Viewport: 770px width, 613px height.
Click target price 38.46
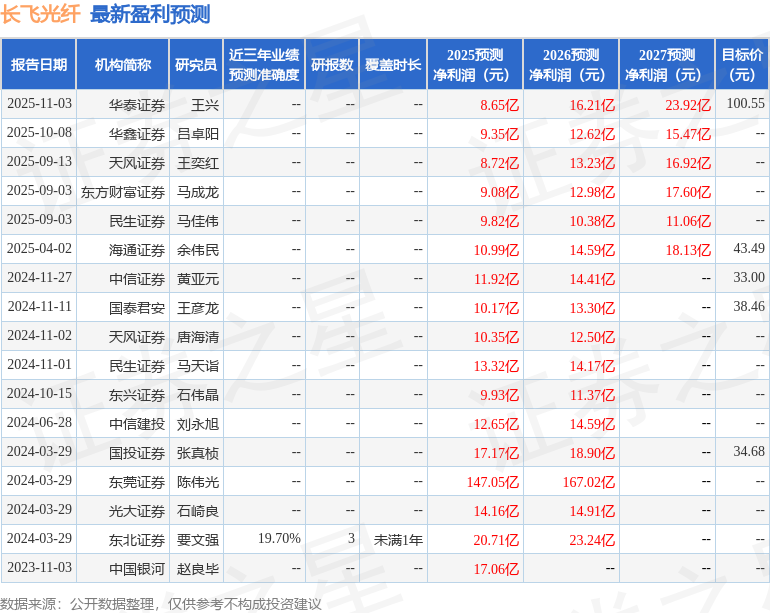click(749, 306)
